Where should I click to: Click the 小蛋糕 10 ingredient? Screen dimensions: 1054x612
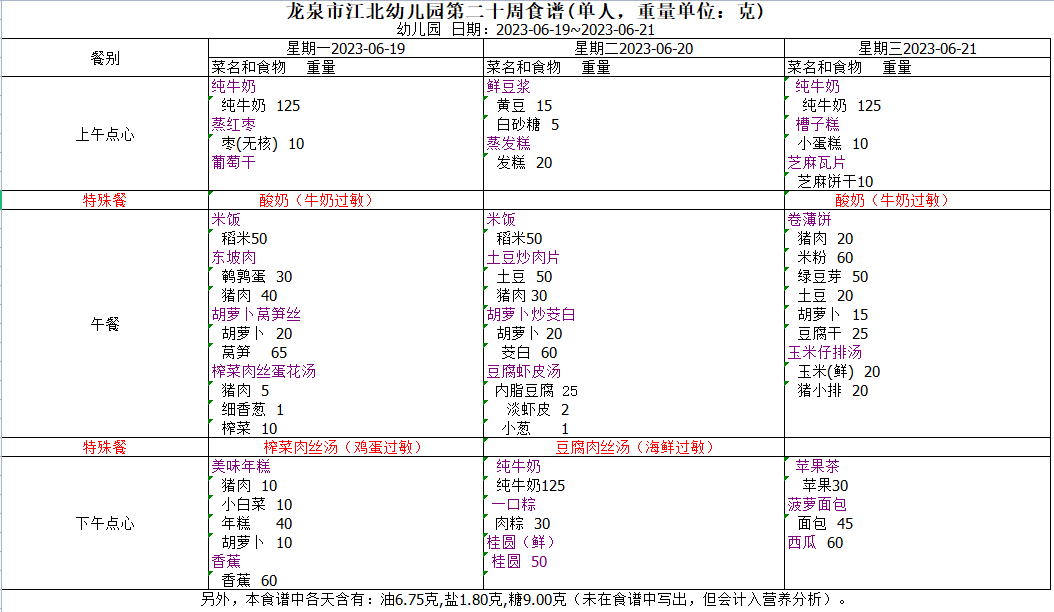click(x=833, y=144)
